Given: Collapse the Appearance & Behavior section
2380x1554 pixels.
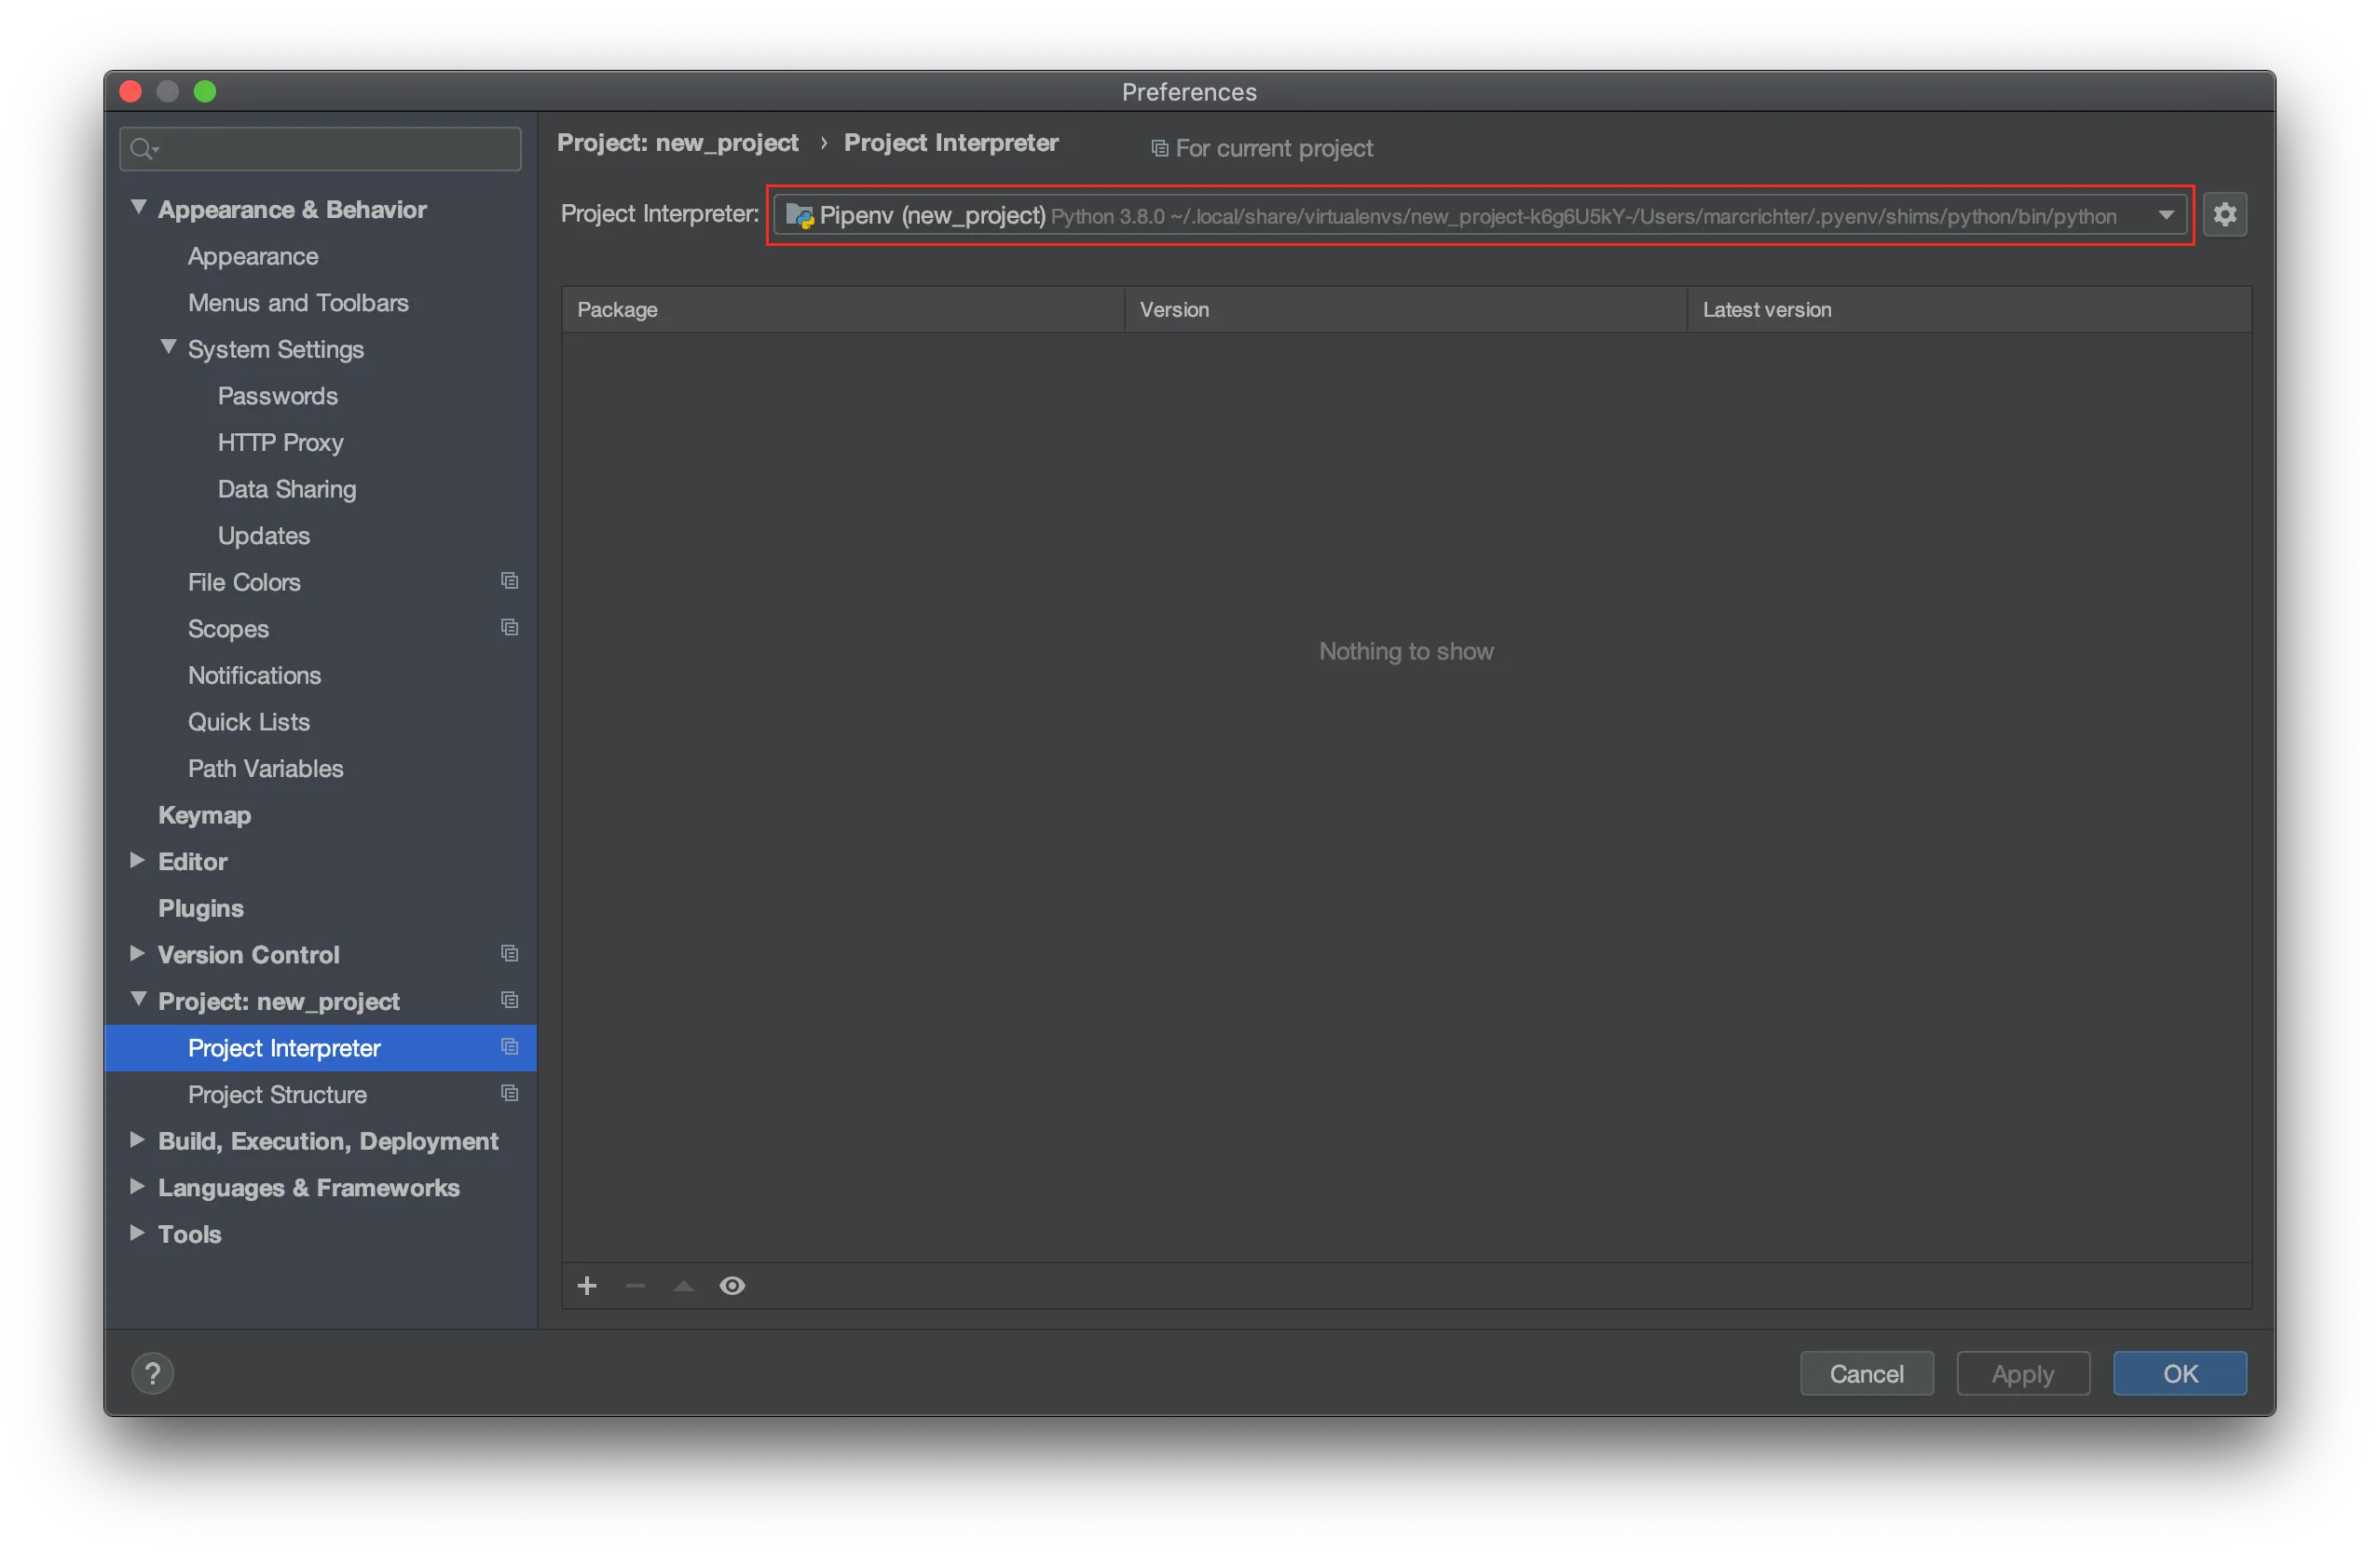Looking at the screenshot, I should (138, 208).
